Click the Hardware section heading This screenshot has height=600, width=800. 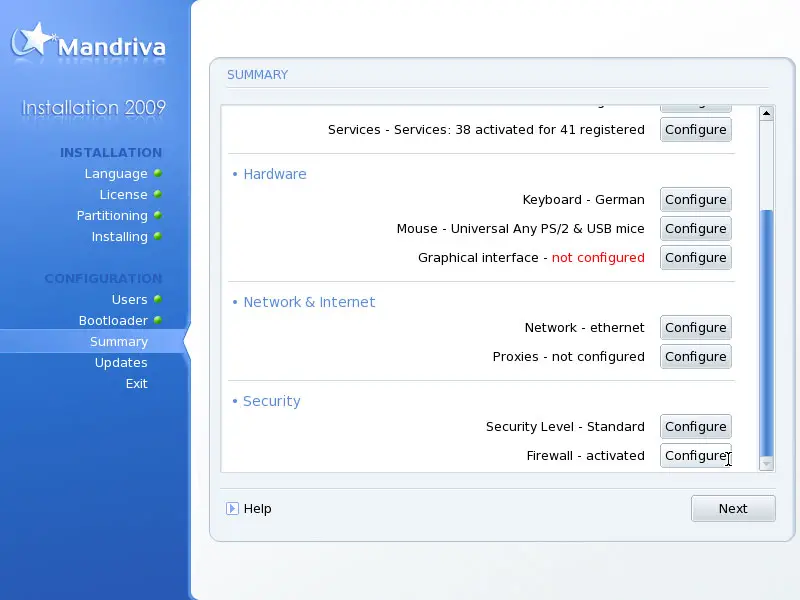click(274, 174)
